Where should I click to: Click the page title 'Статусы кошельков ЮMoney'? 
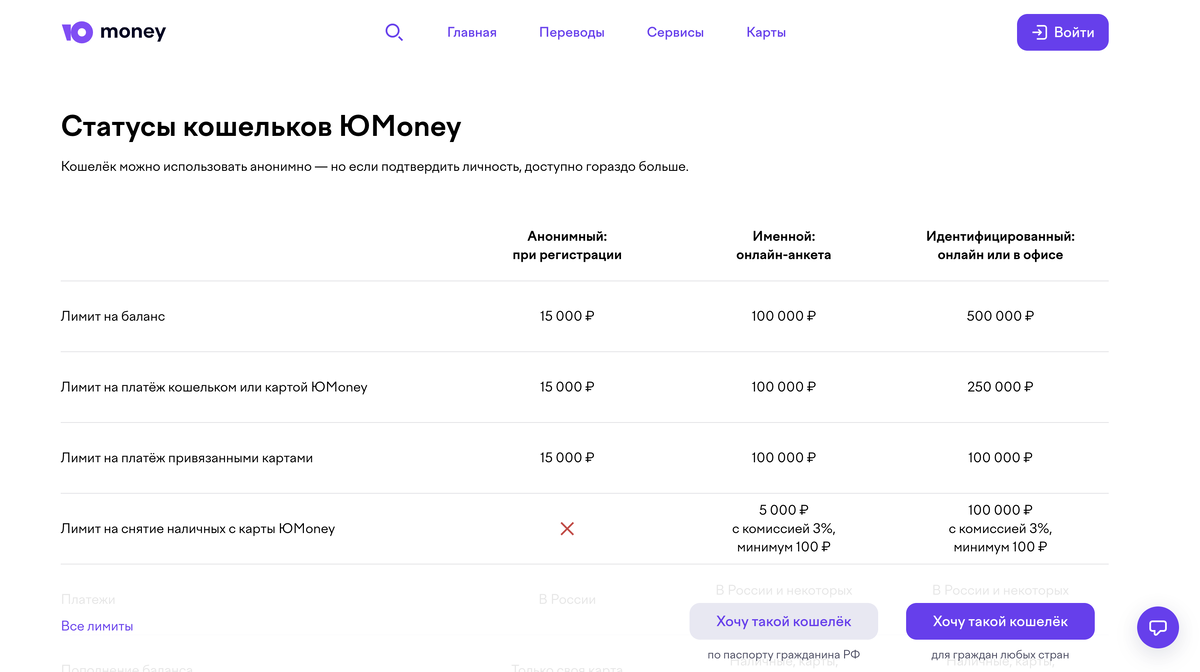pos(261,126)
